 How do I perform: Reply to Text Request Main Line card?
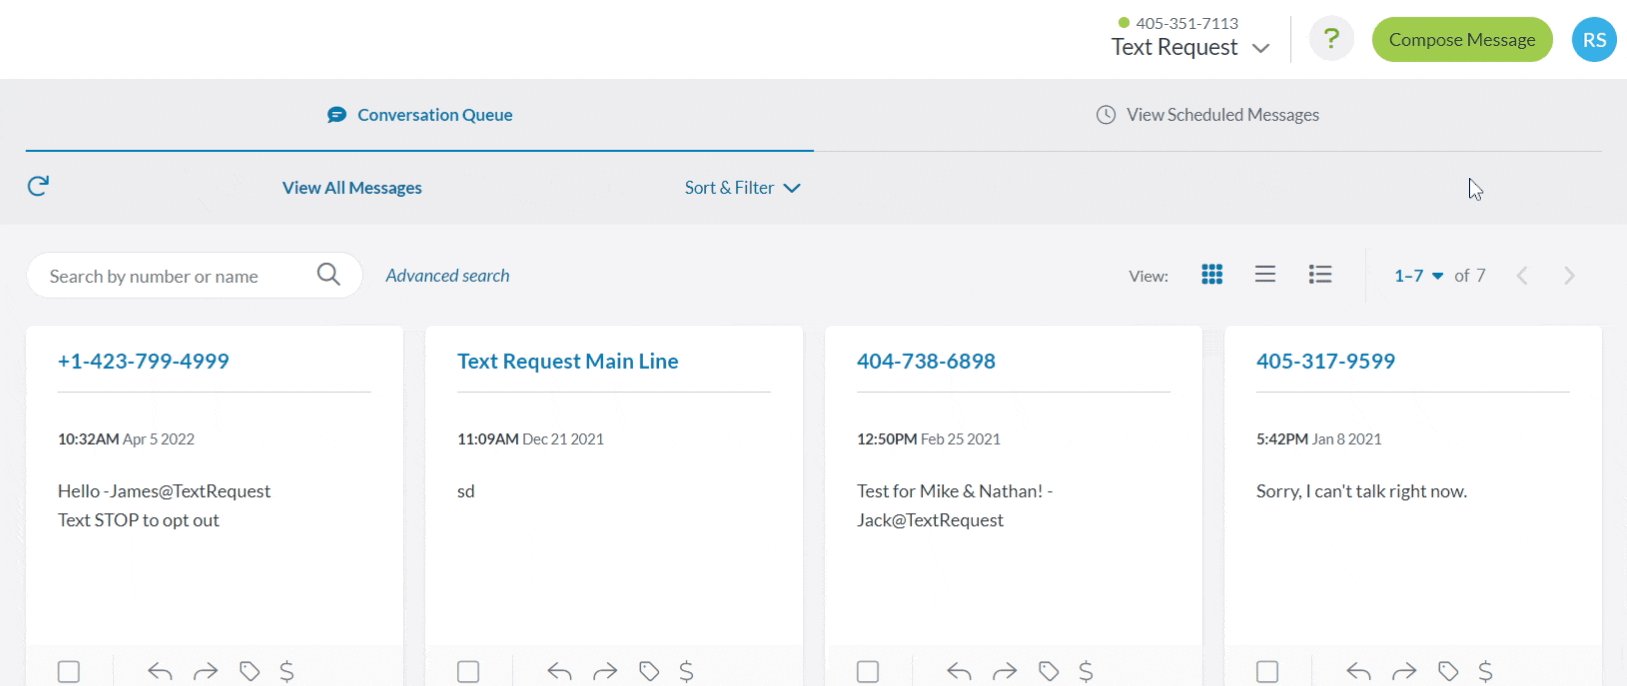(x=559, y=671)
